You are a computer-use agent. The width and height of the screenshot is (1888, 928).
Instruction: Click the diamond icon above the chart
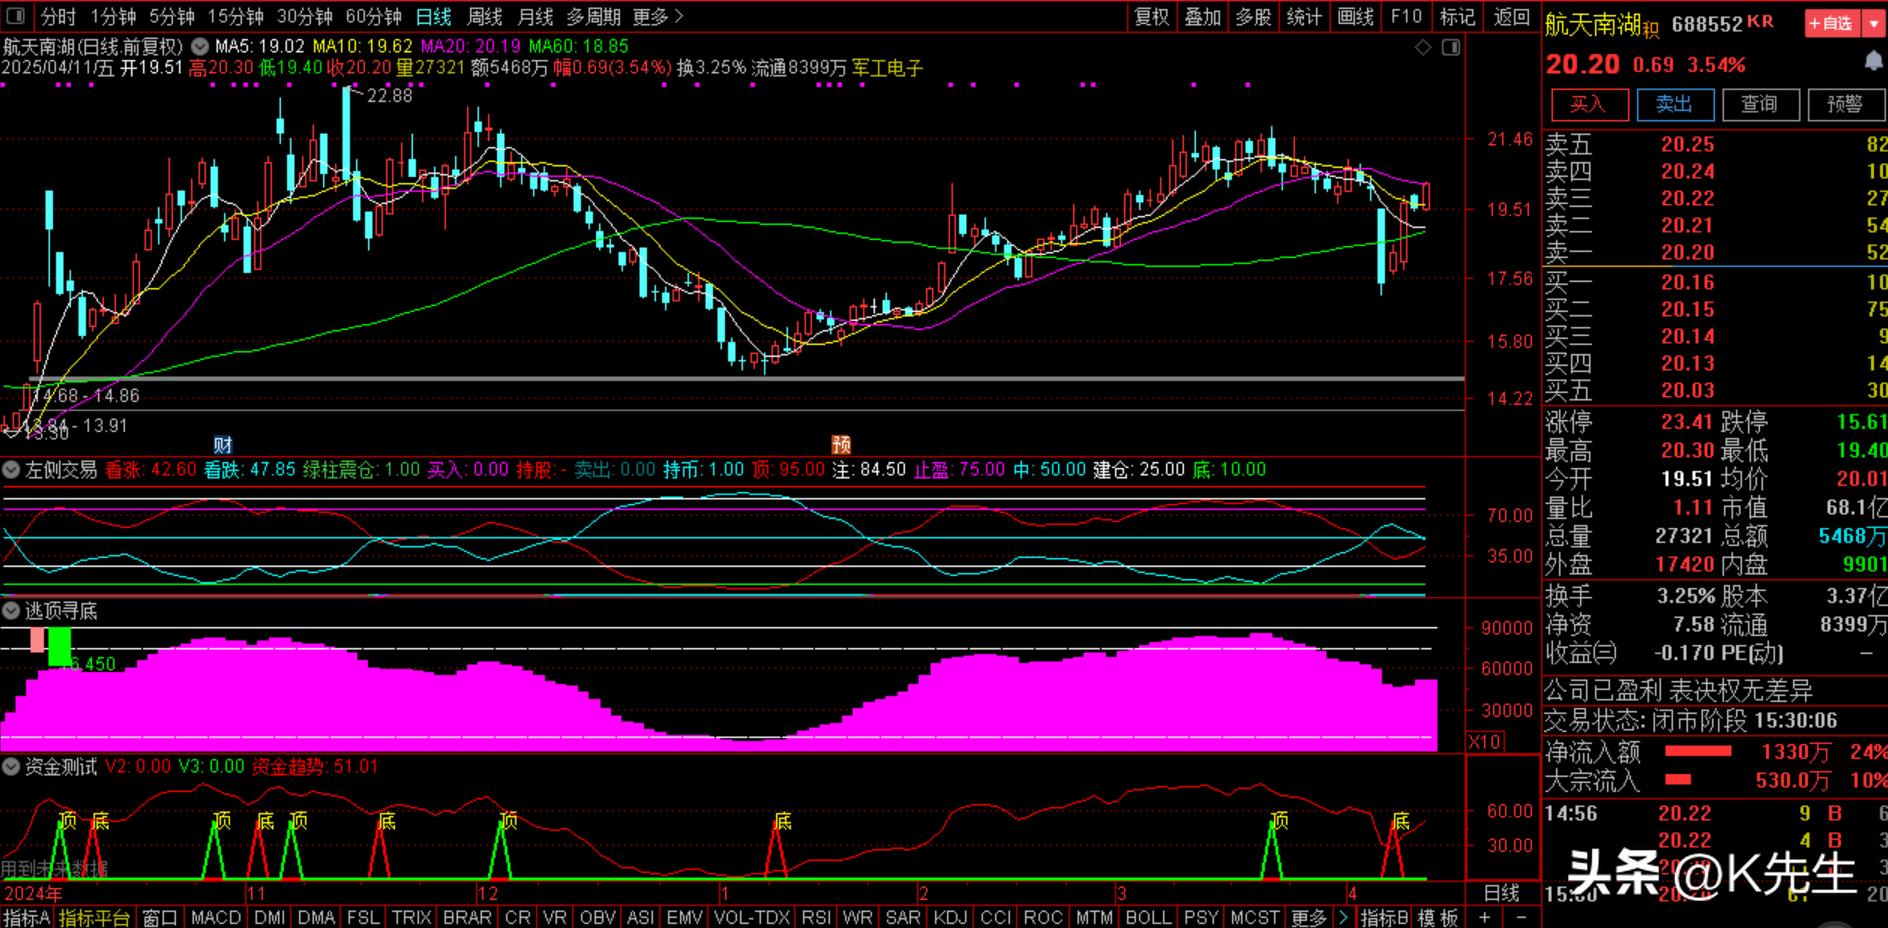point(1423,47)
